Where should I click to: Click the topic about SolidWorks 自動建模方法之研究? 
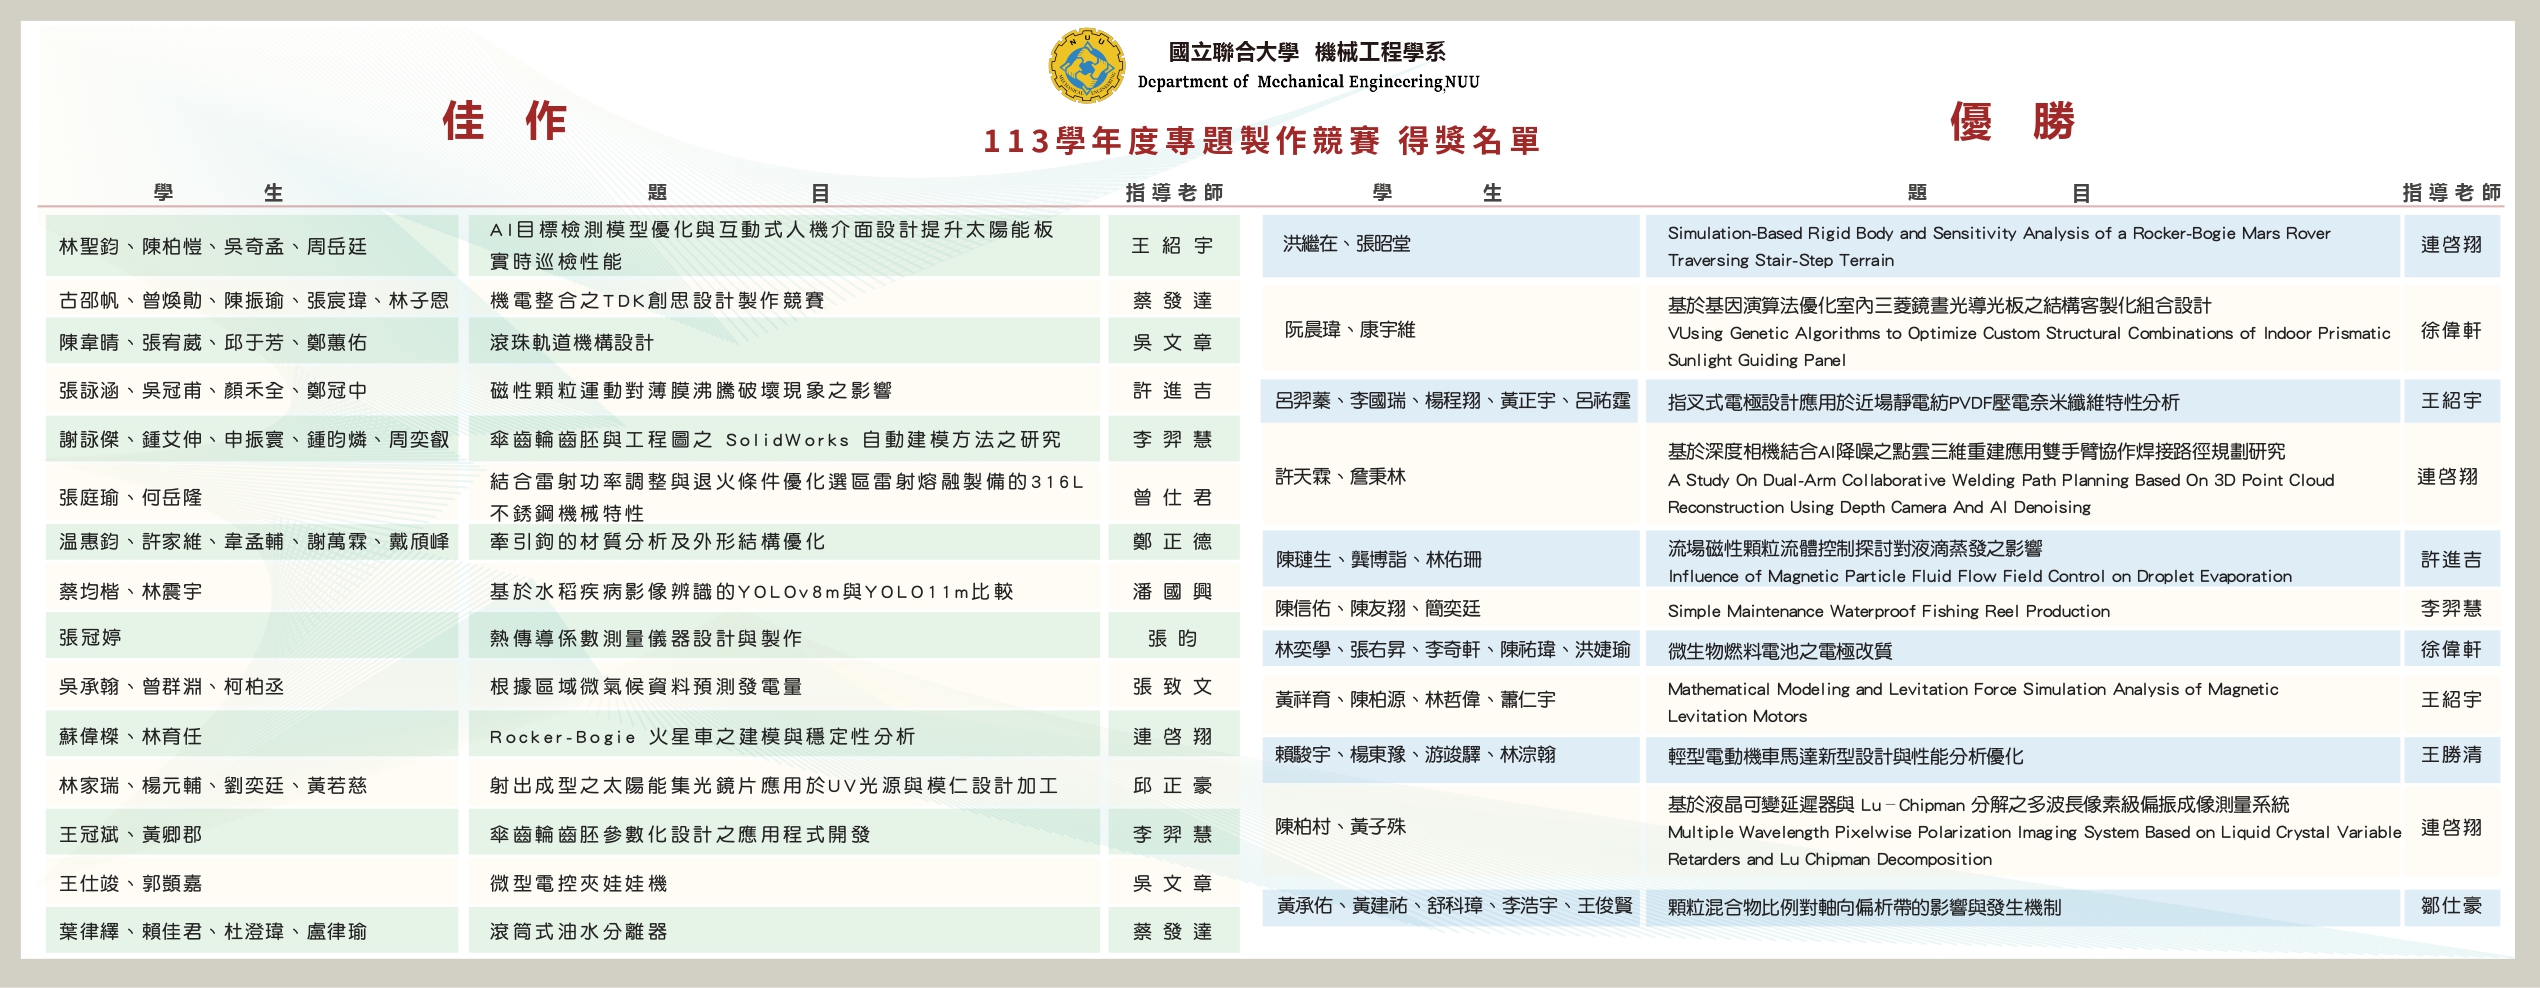point(775,439)
